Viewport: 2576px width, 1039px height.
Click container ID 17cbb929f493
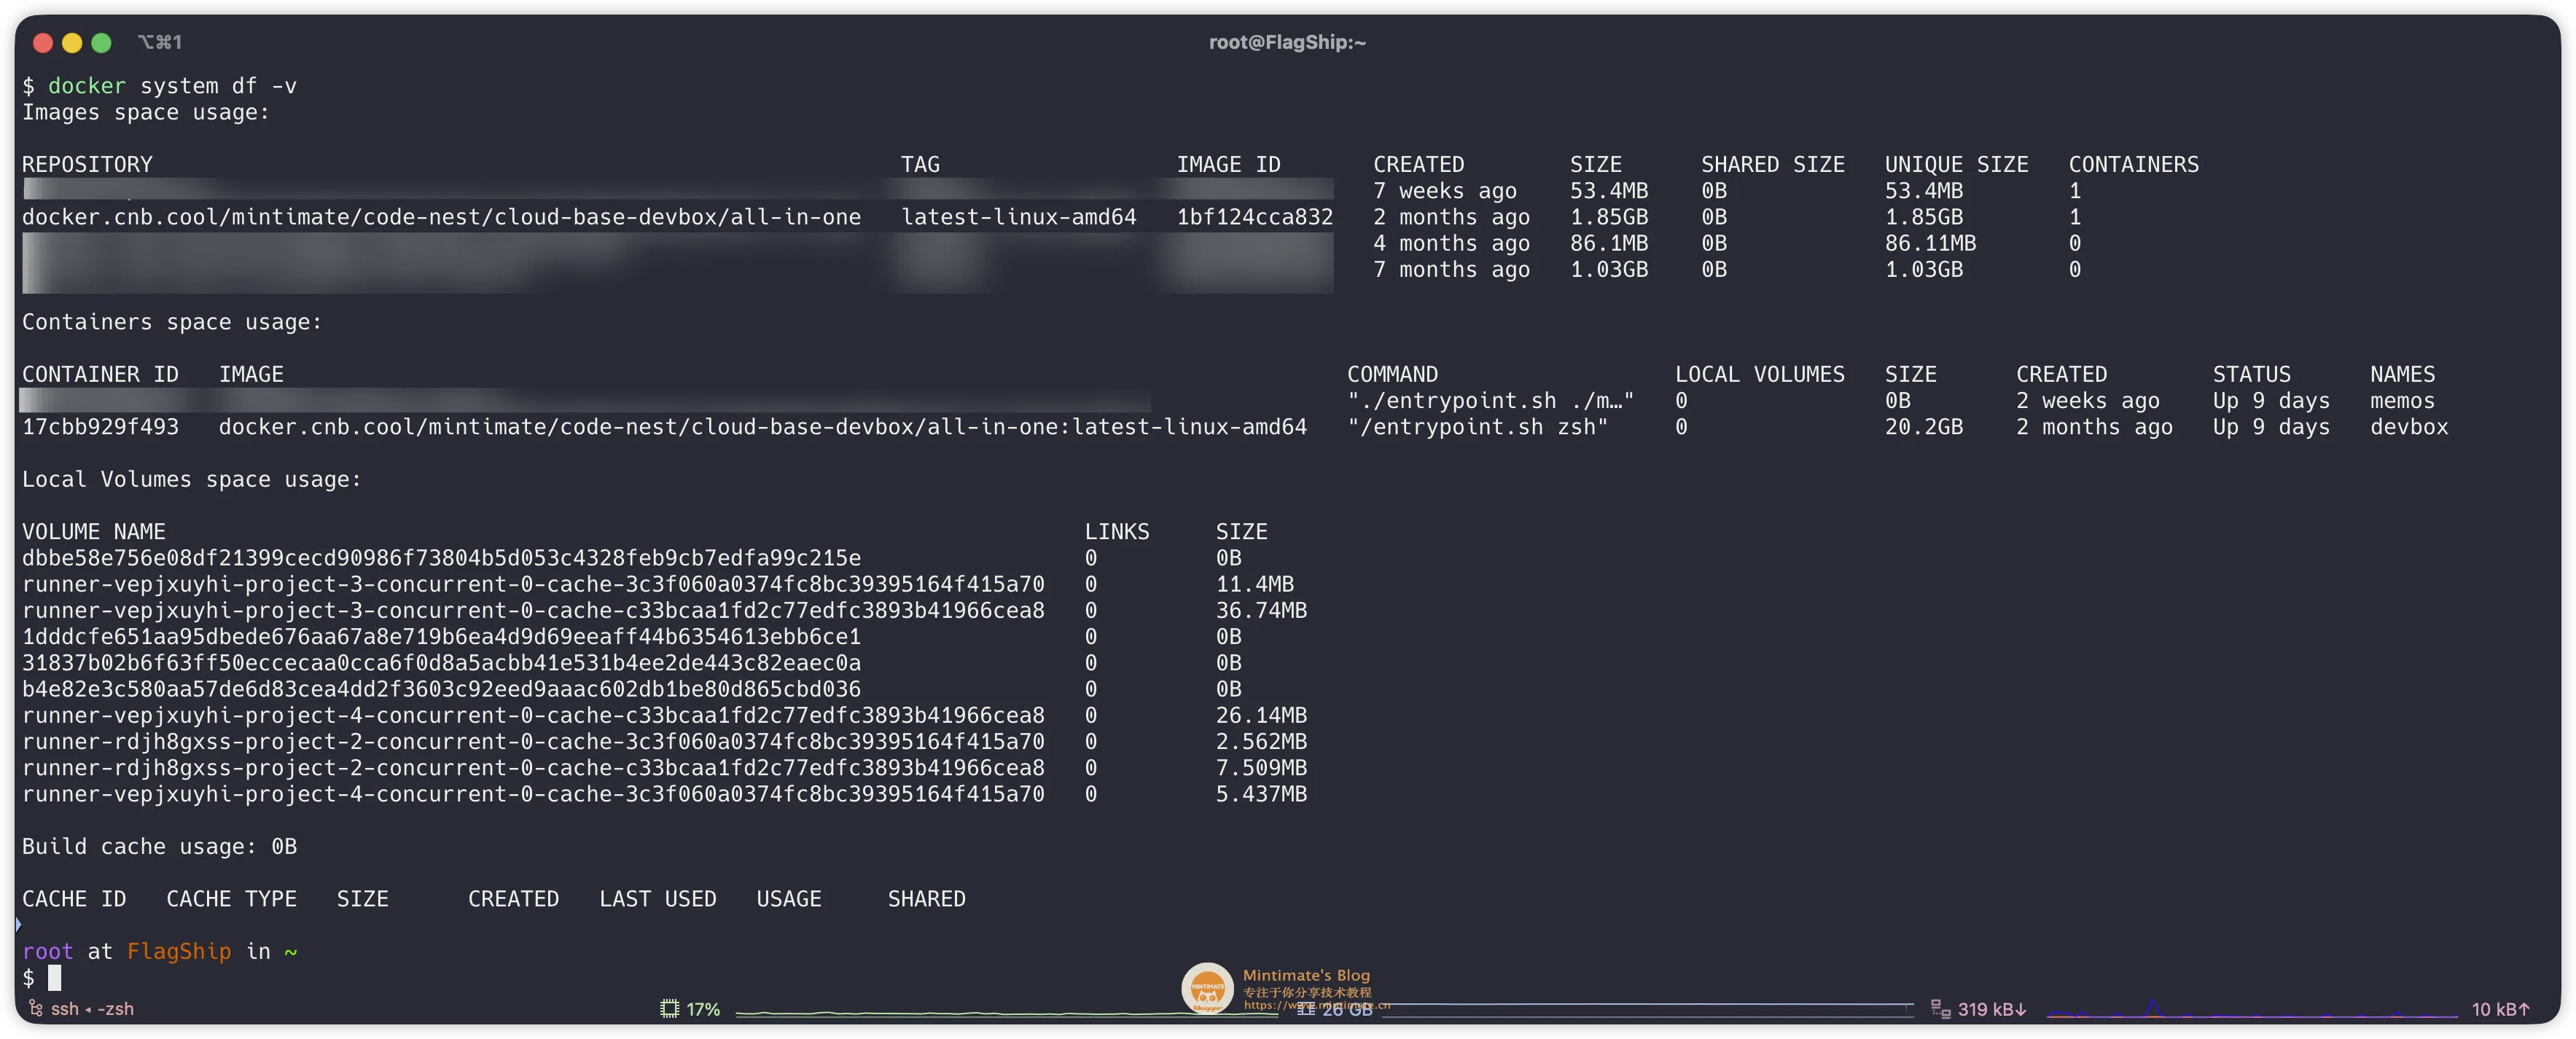click(x=100, y=427)
